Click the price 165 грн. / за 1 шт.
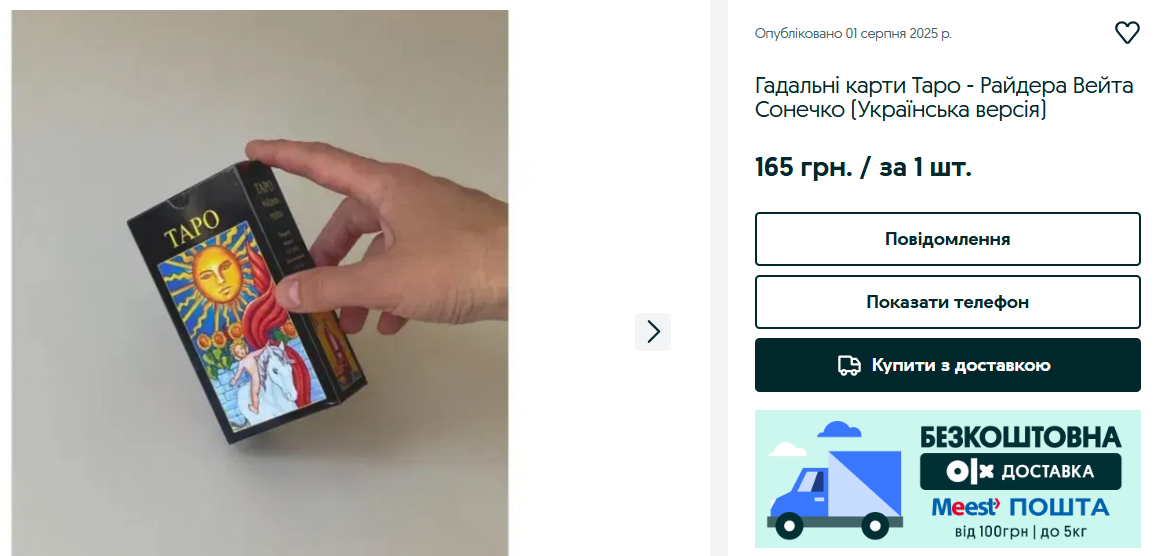The width and height of the screenshot is (1156, 556). (863, 167)
